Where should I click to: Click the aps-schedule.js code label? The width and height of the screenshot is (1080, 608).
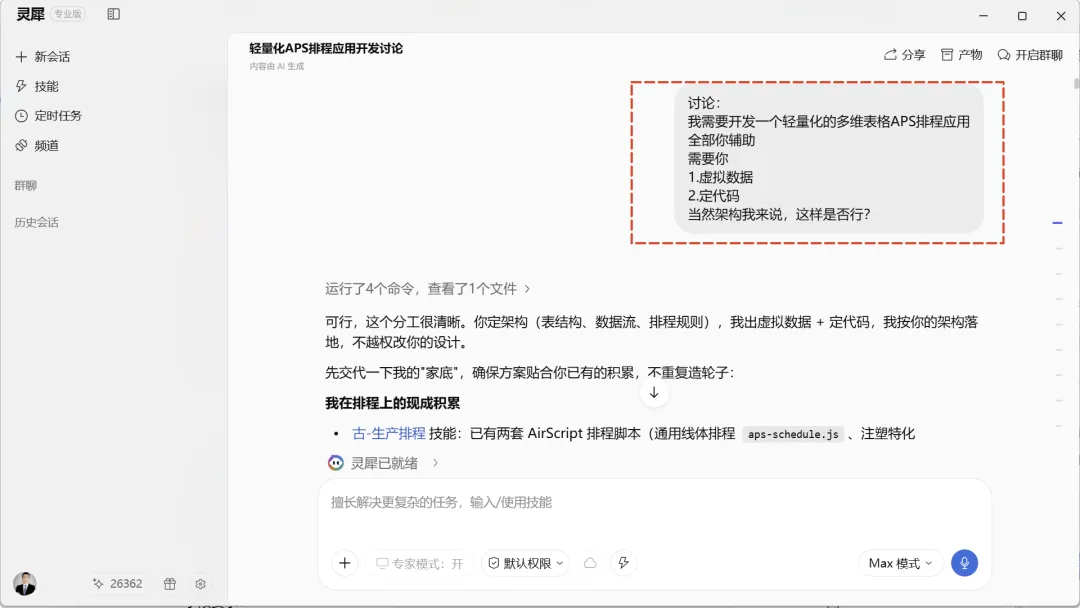point(793,434)
